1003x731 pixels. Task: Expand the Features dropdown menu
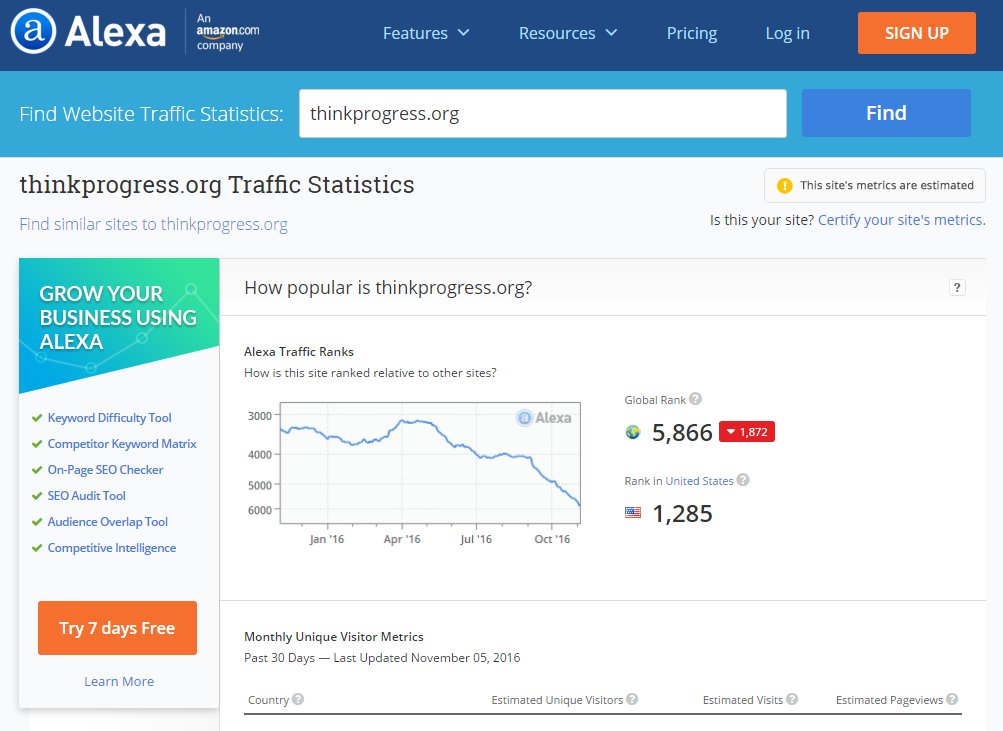pos(426,33)
